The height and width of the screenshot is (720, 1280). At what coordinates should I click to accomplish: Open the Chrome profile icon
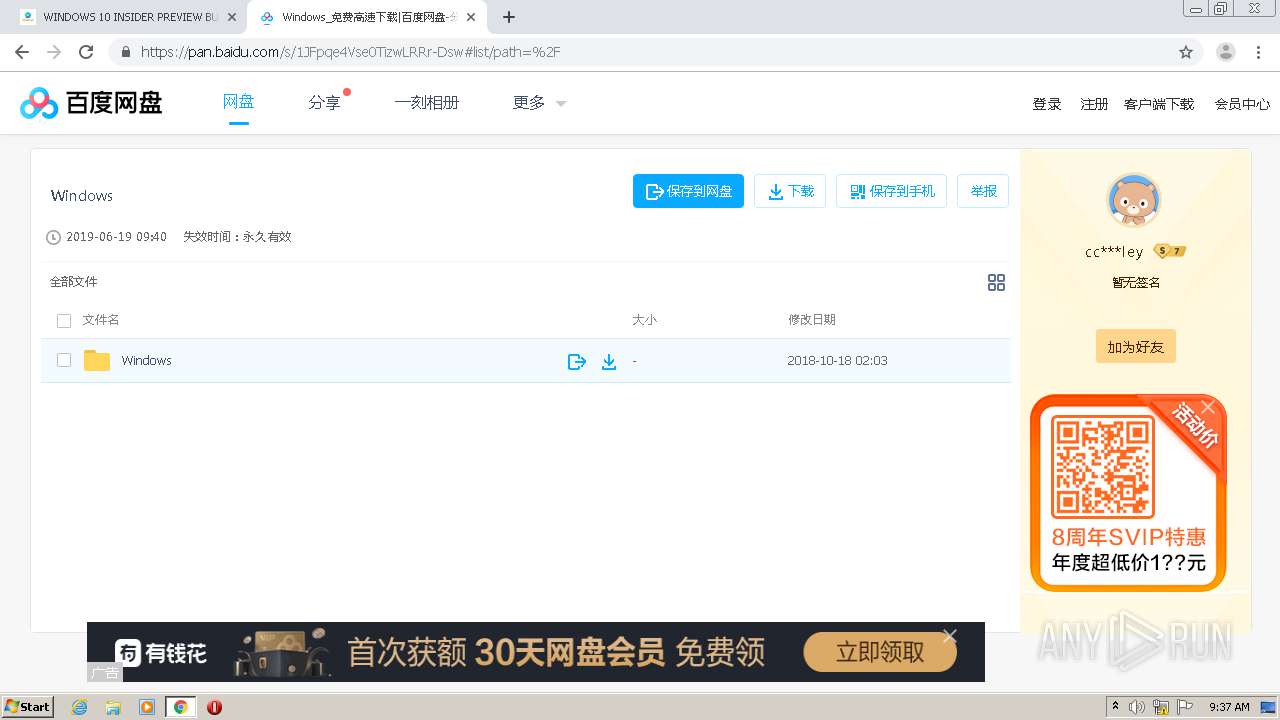[1226, 52]
